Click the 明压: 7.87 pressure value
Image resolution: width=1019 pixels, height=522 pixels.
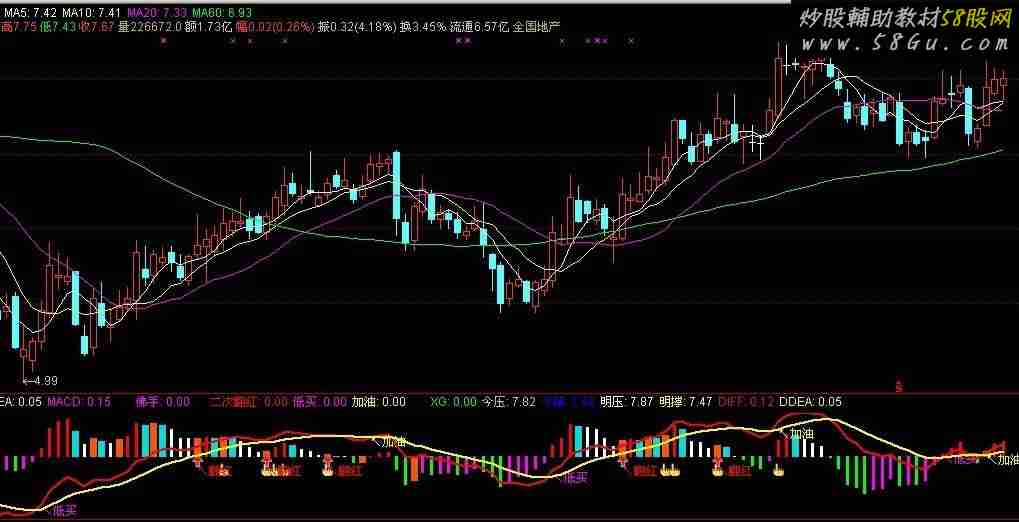point(626,402)
